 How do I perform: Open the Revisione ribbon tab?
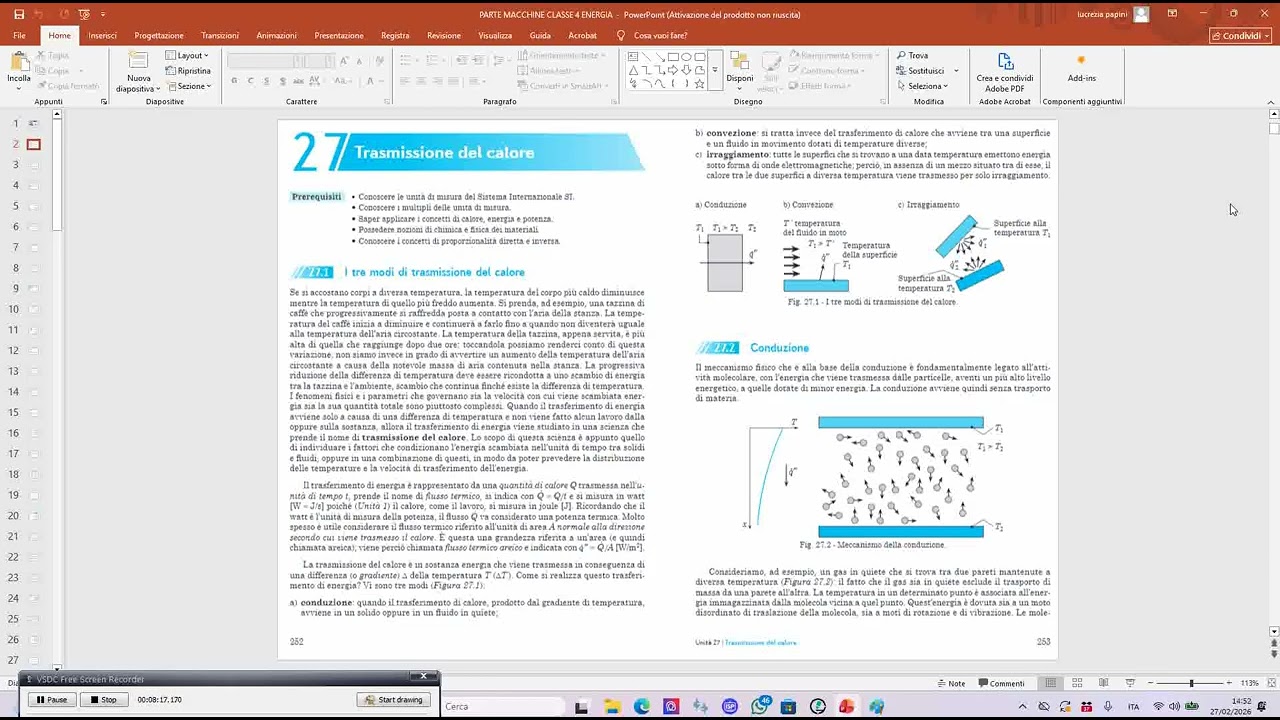click(444, 35)
